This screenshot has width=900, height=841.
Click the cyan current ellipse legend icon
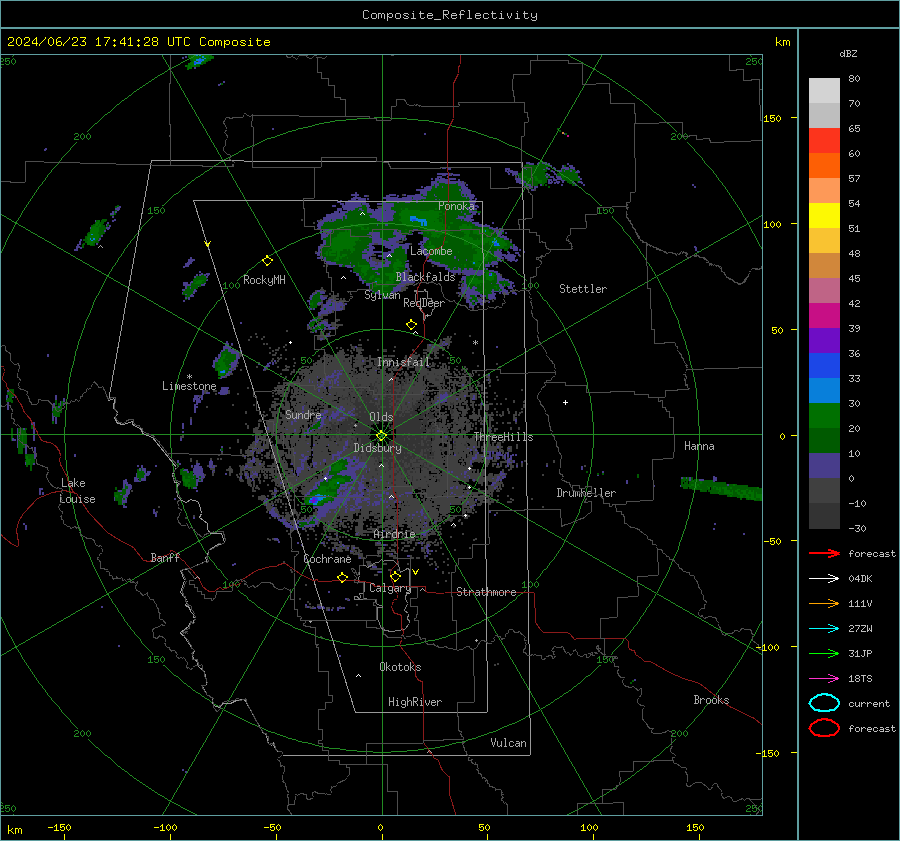pos(824,703)
